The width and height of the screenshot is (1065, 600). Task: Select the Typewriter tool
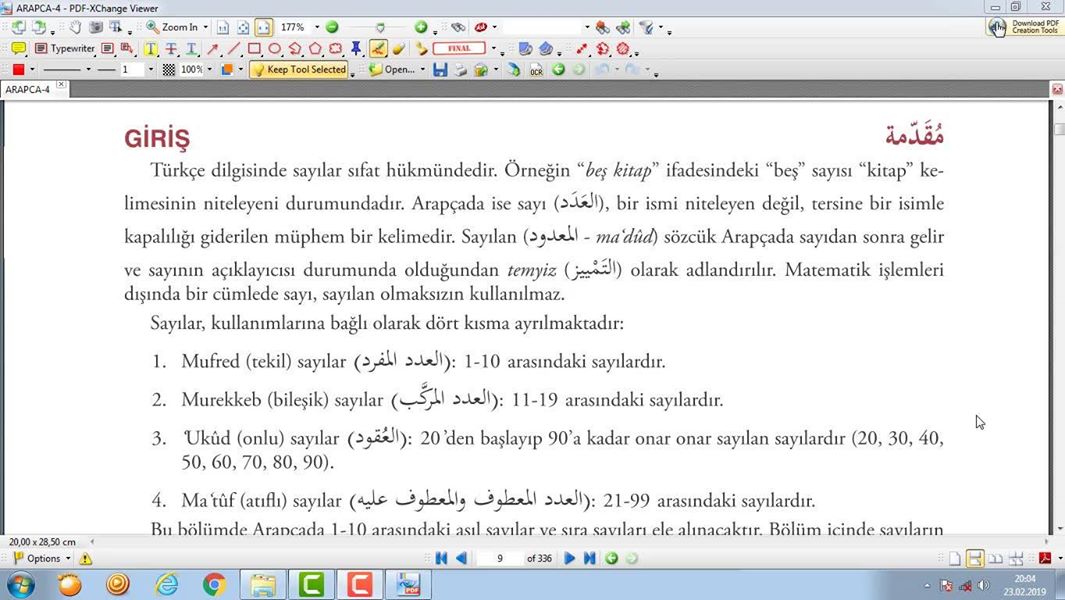pyautogui.click(x=65, y=48)
